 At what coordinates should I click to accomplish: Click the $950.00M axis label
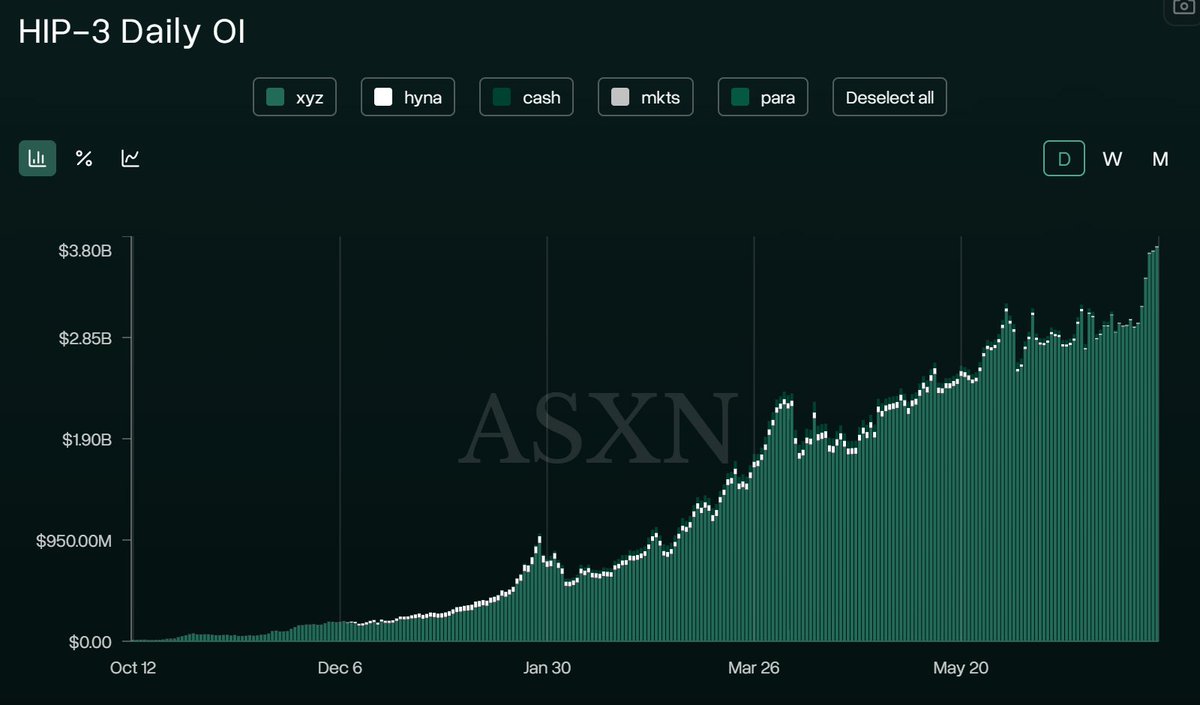pos(74,541)
